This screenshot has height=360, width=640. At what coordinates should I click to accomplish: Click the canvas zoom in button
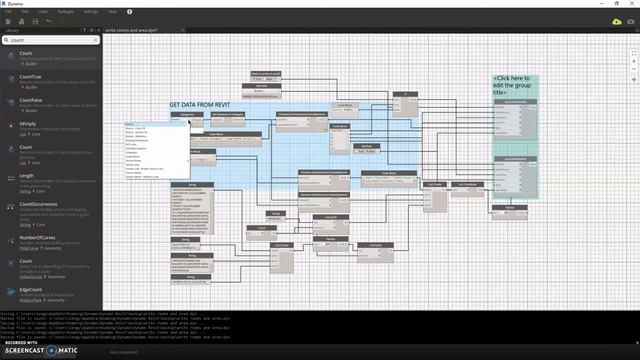pyautogui.click(x=634, y=62)
